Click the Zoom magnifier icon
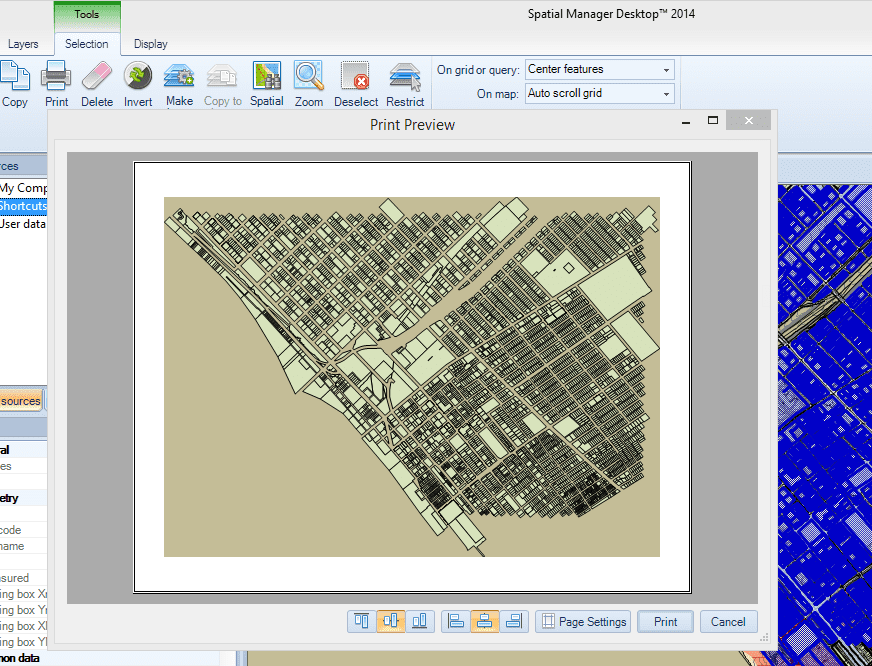Viewport: 872px width, 666px height. click(x=308, y=80)
